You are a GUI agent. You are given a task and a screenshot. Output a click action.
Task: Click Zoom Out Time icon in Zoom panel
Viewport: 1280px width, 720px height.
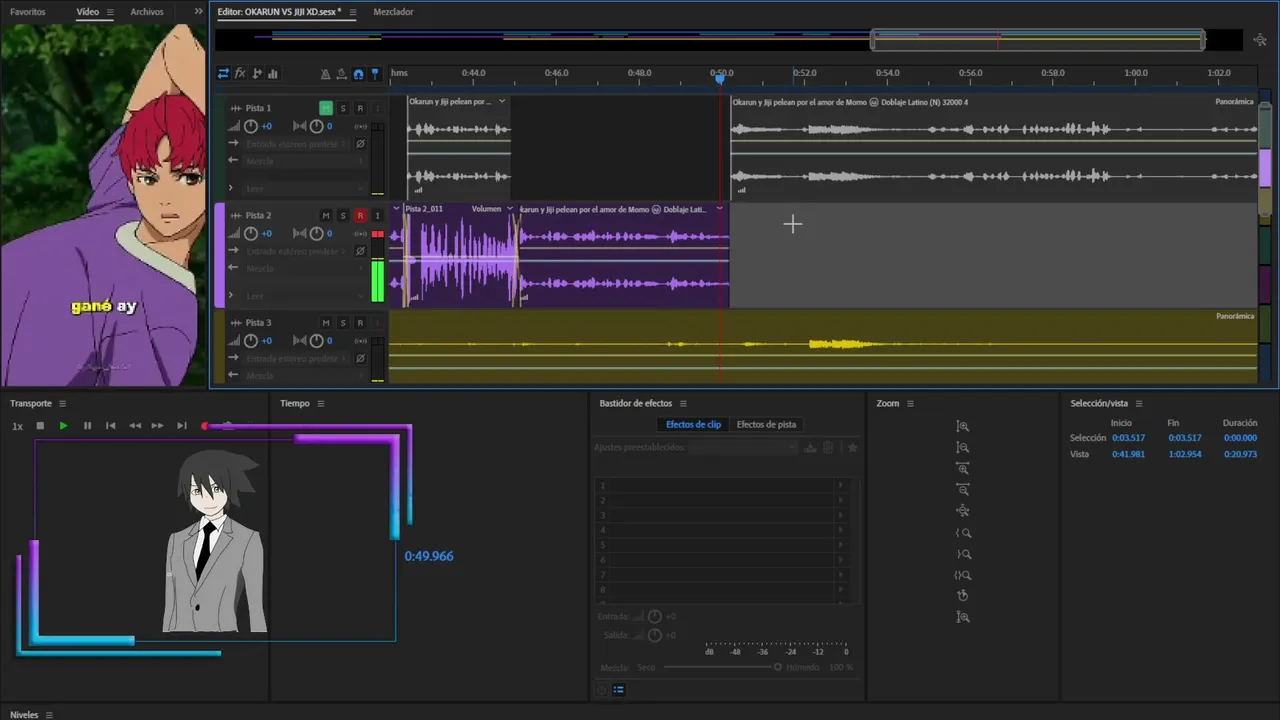(963, 489)
